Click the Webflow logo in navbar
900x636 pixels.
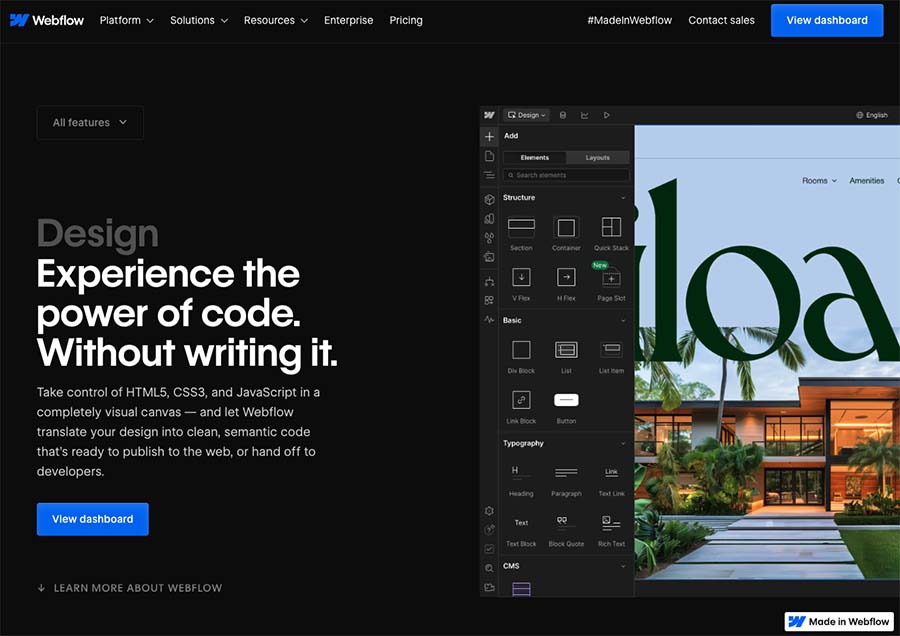[x=47, y=20]
